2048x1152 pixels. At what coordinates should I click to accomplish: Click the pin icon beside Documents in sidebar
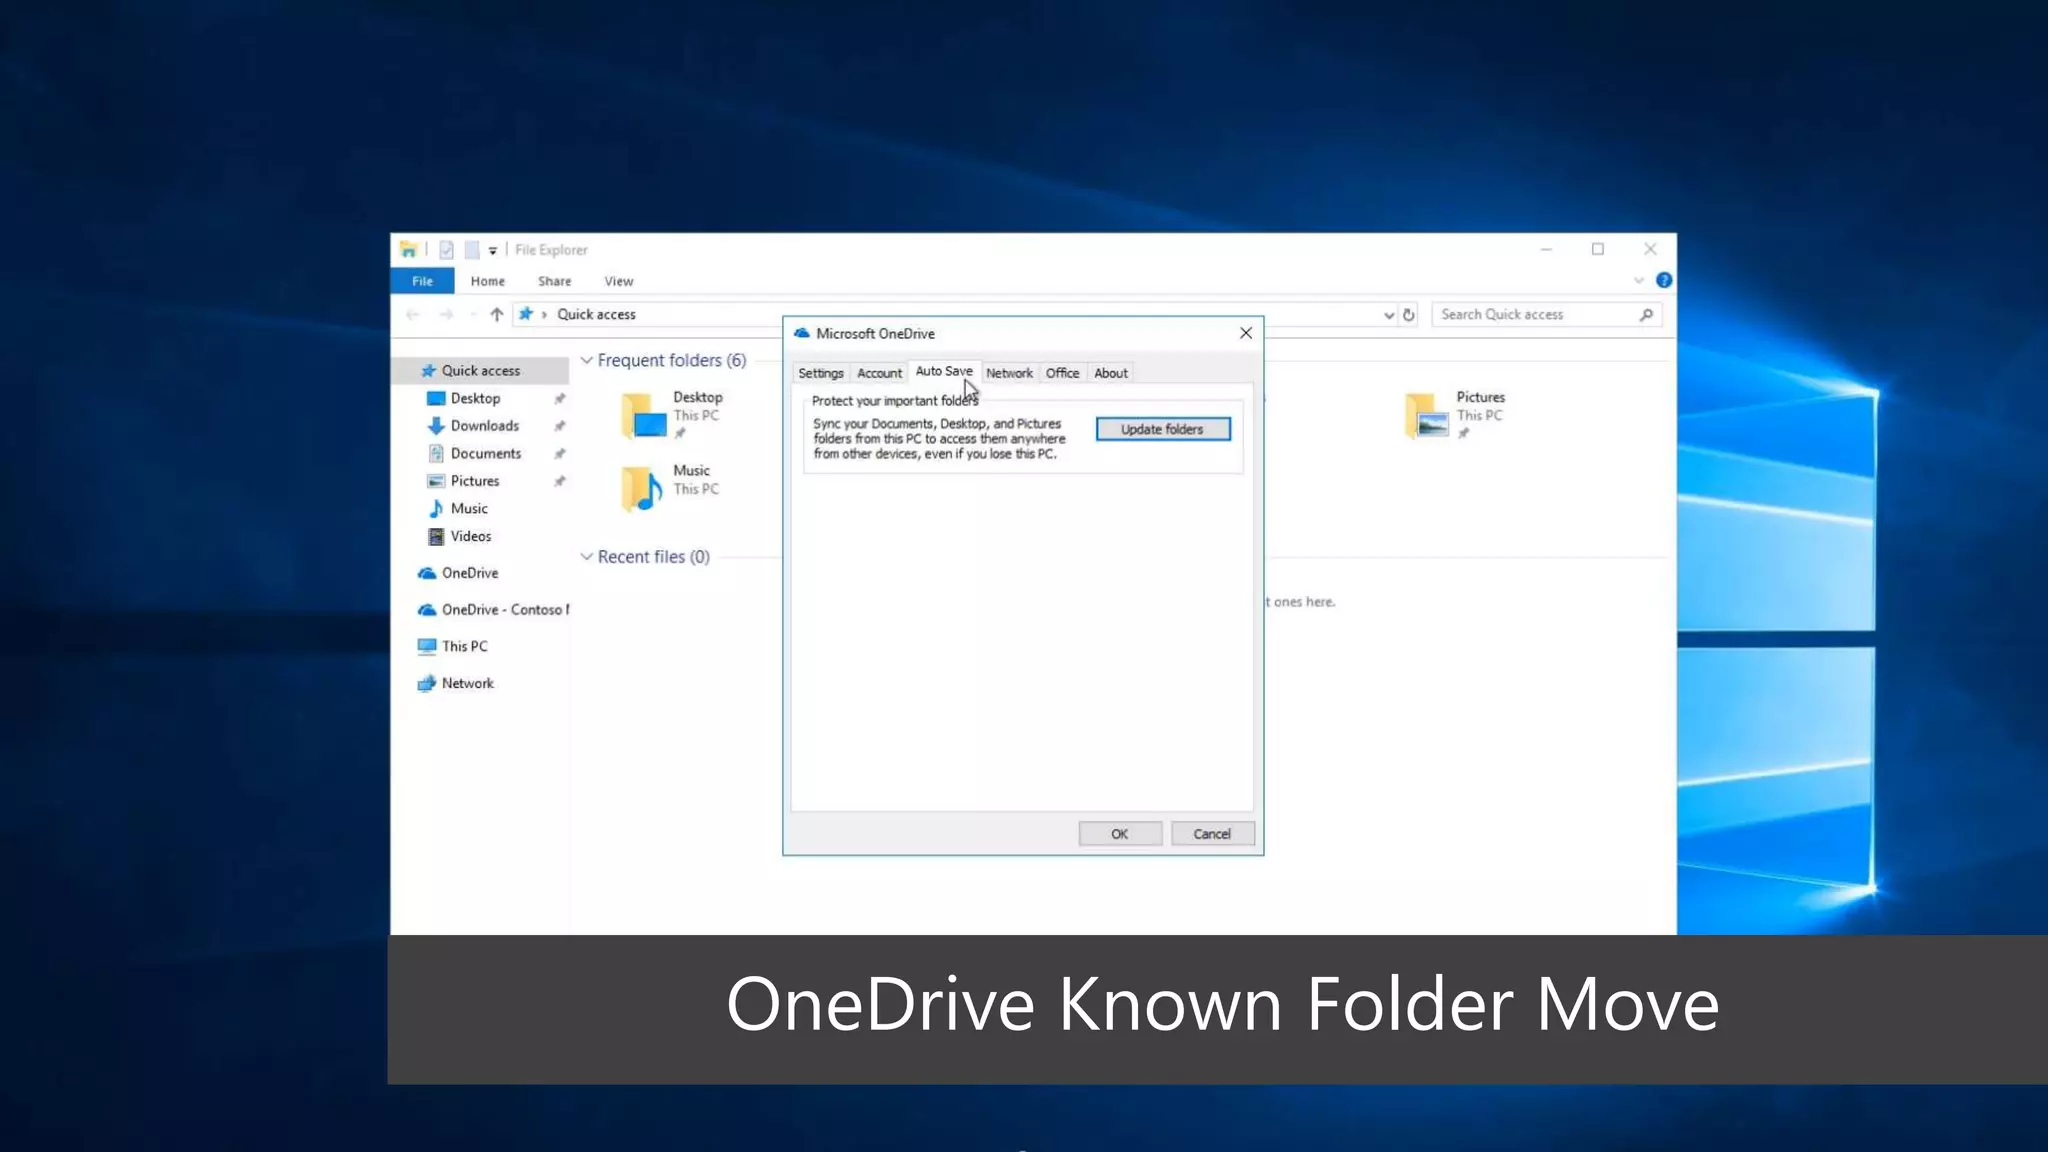coord(560,454)
